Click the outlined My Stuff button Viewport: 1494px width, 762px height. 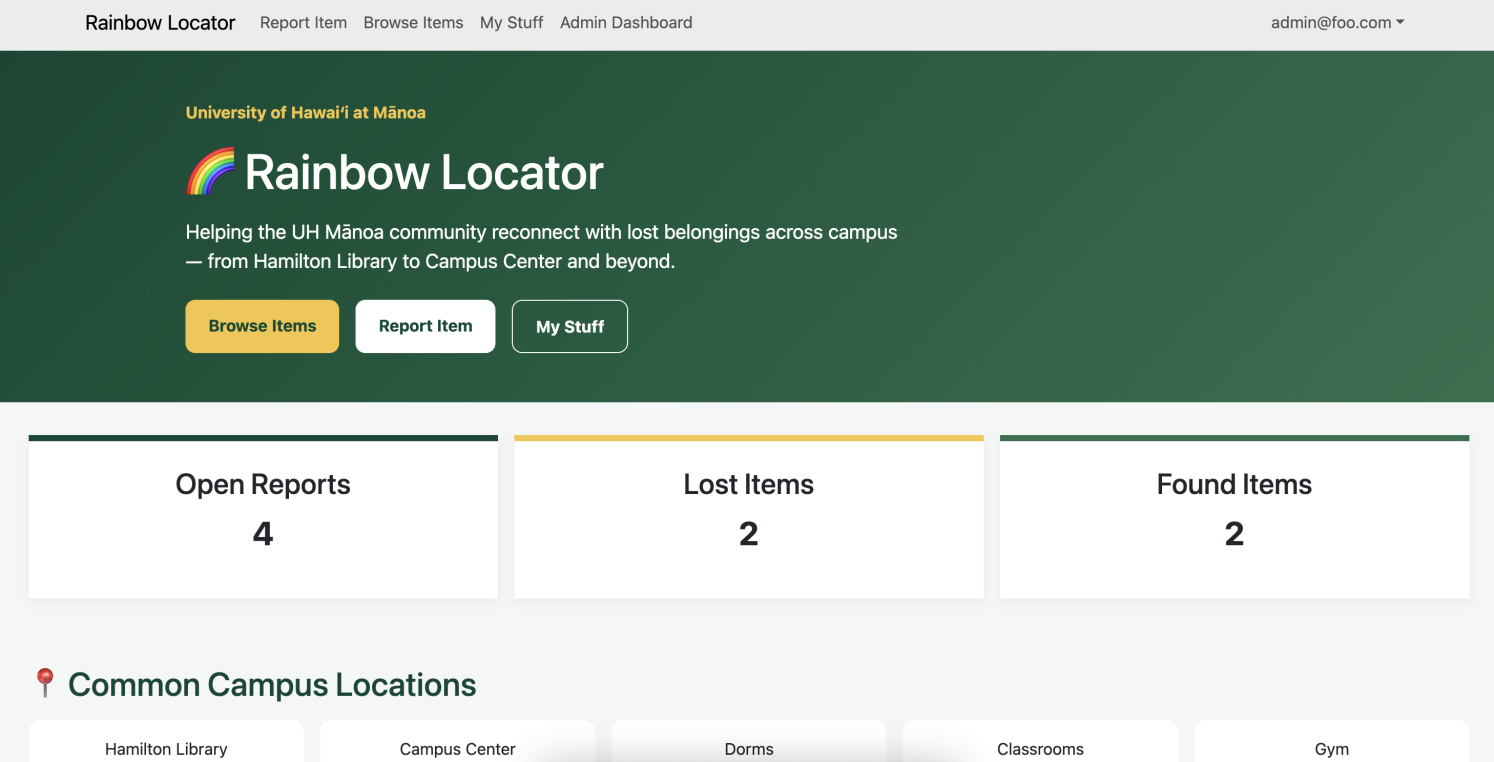point(570,326)
